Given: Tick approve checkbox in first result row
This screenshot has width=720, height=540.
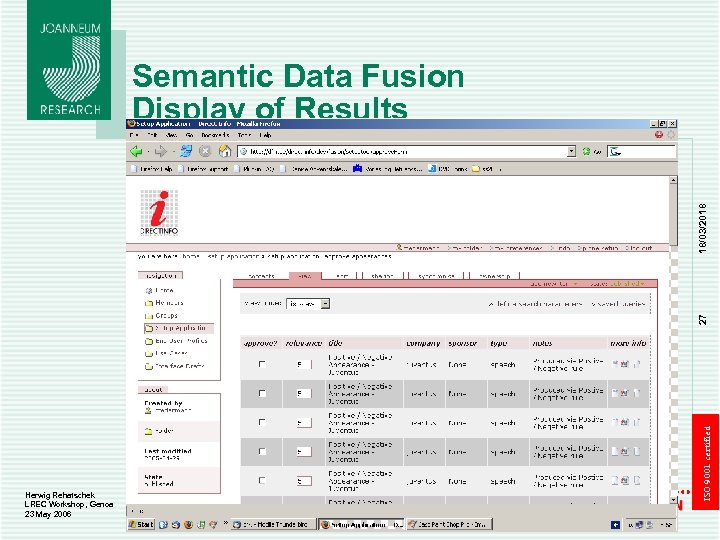Looking at the screenshot, I should [x=262, y=364].
